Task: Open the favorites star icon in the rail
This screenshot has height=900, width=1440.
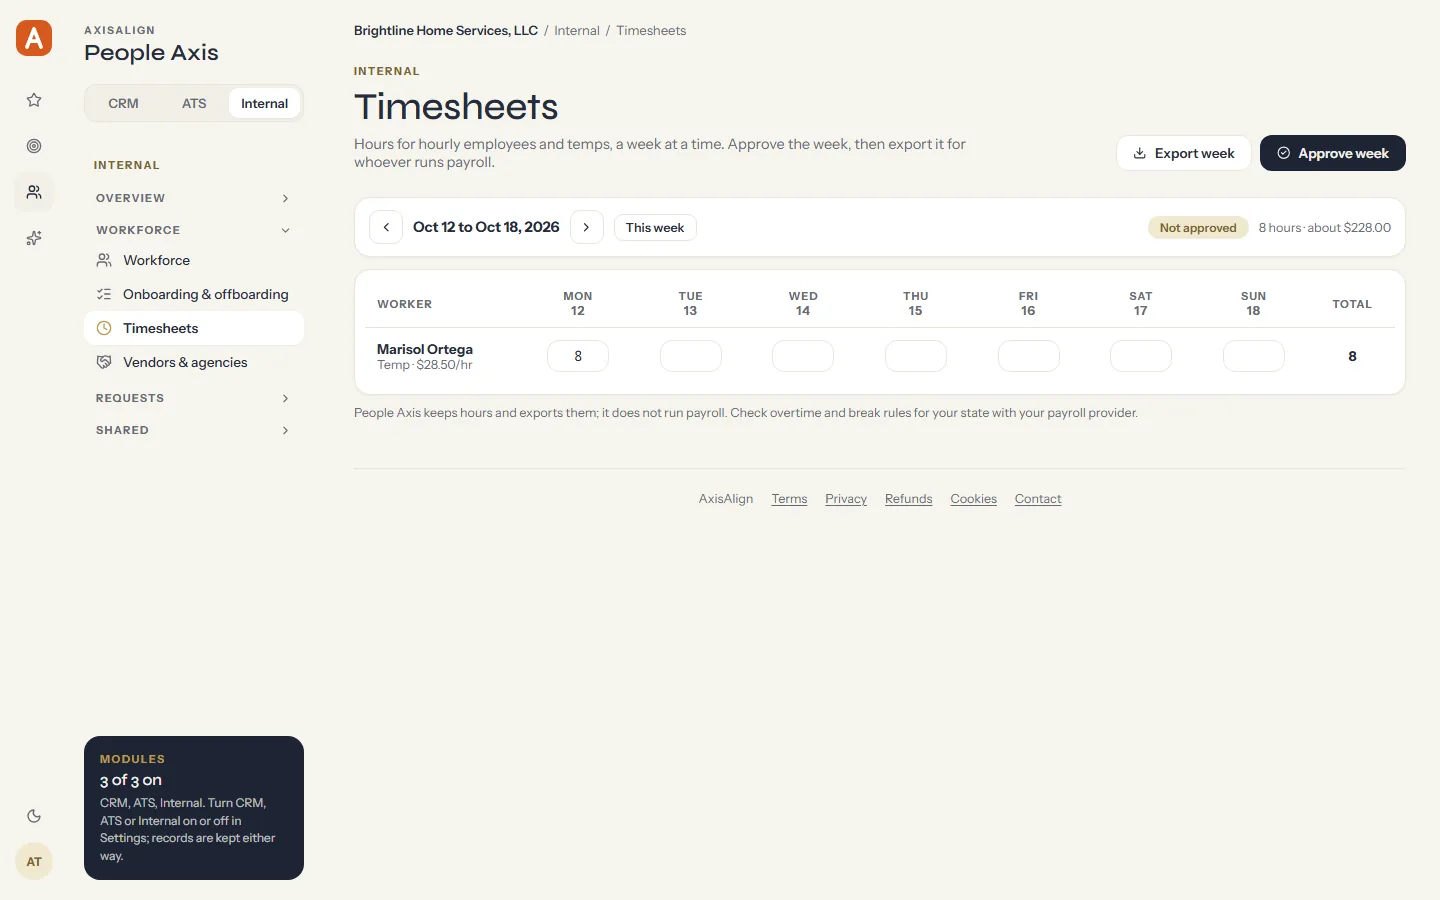Action: pos(34,100)
